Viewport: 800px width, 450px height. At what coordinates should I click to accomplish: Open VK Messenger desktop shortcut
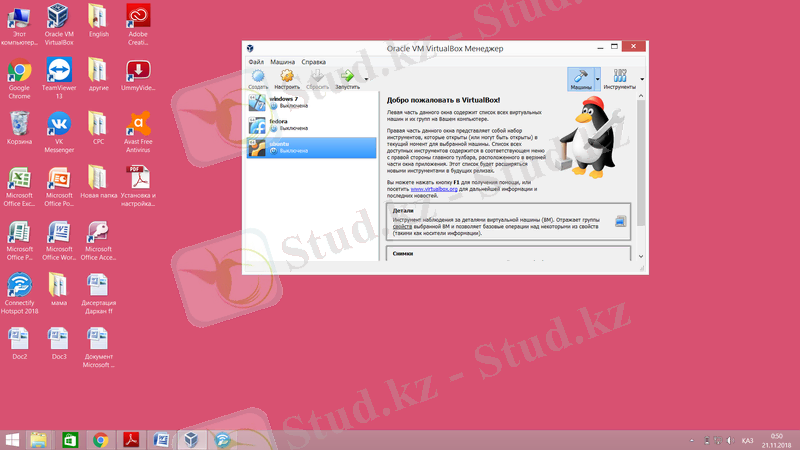[x=59, y=132]
